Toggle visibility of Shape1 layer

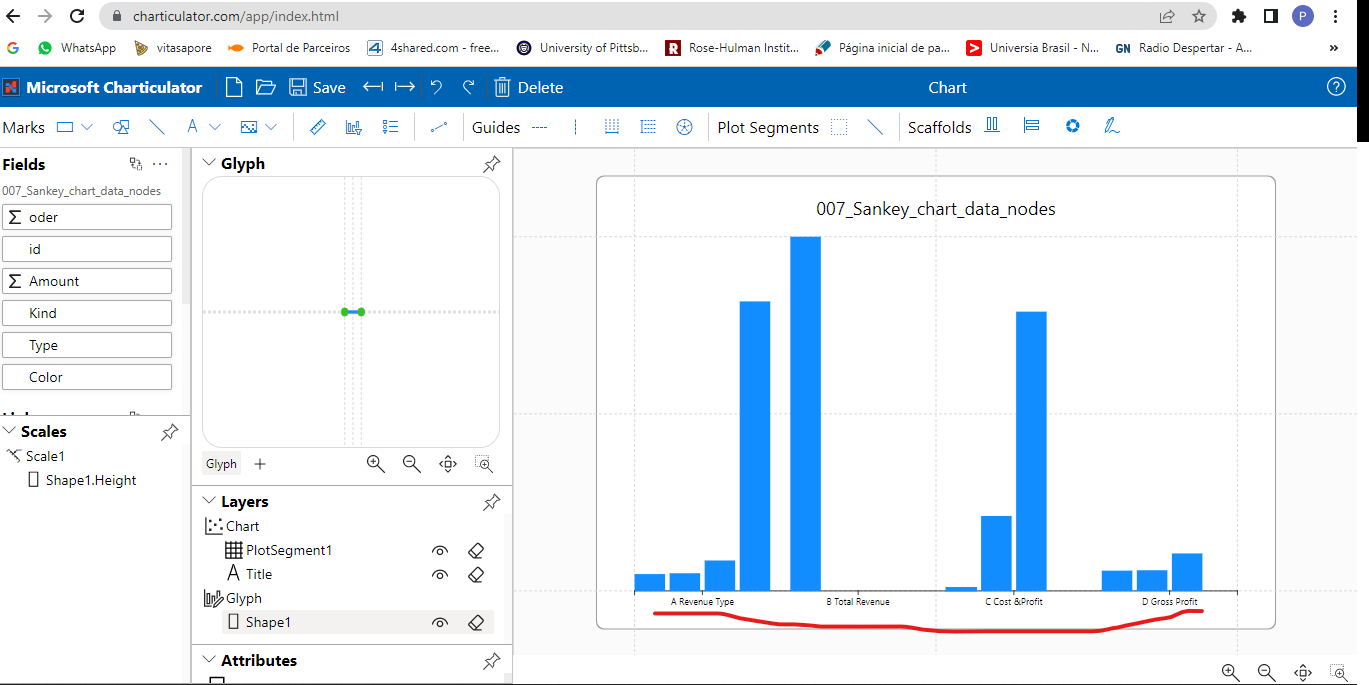pyautogui.click(x=439, y=622)
